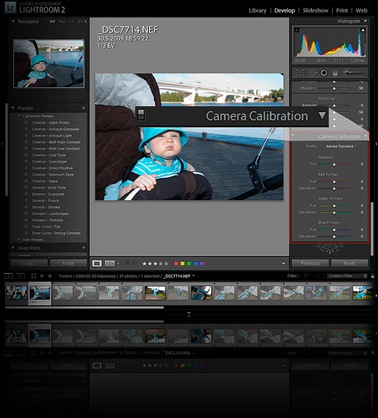378x418 pixels.
Task: Toggle highlight clipping indicator in Histogram
Action: point(363,30)
